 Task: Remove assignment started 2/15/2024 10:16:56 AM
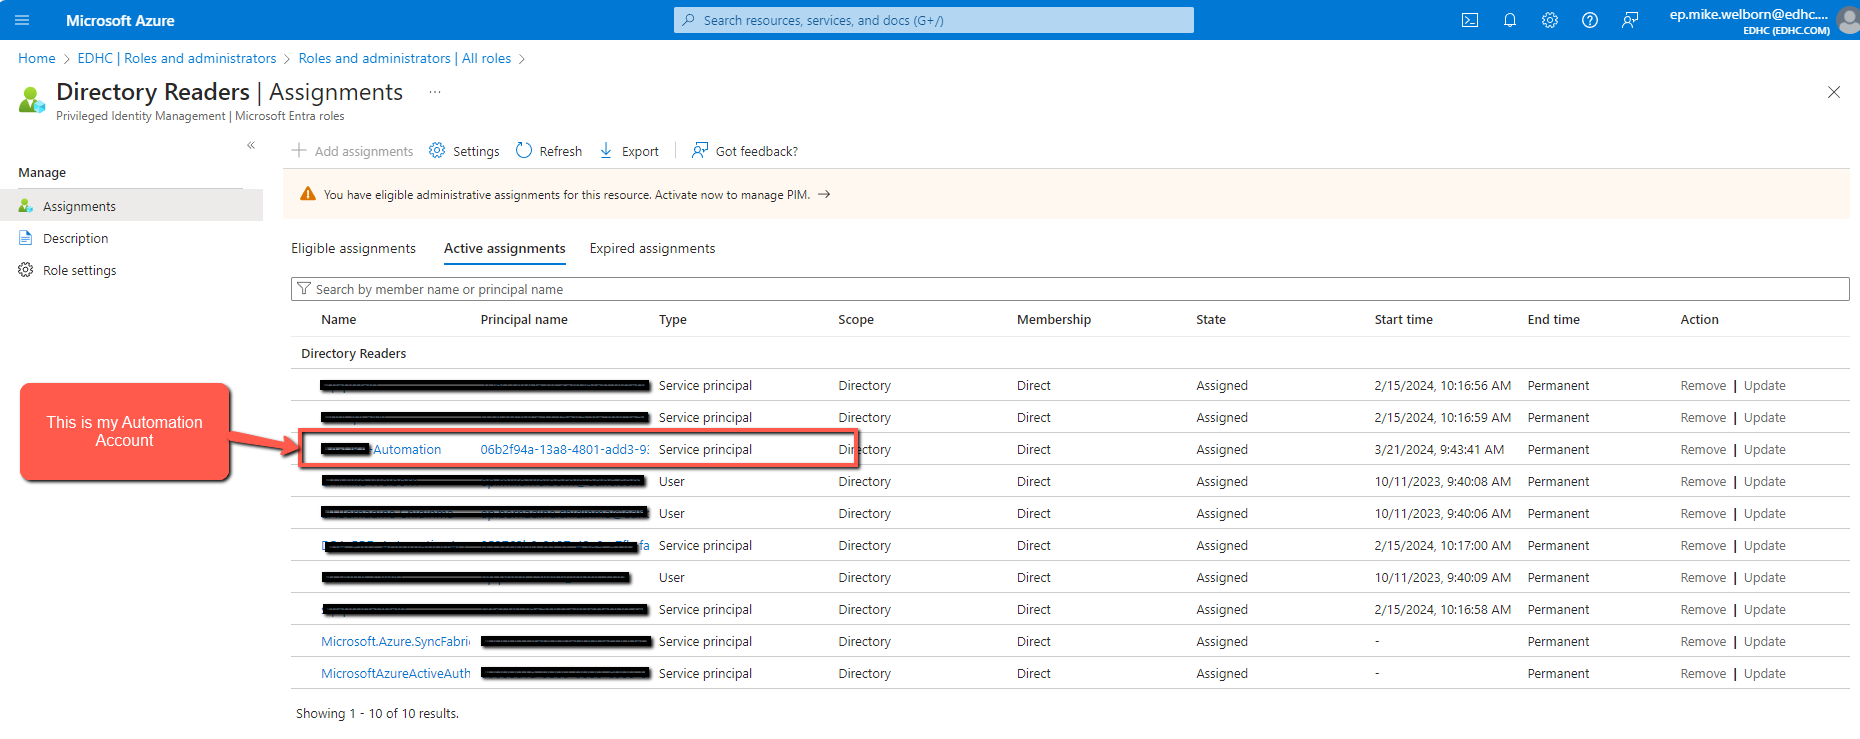coord(1703,385)
